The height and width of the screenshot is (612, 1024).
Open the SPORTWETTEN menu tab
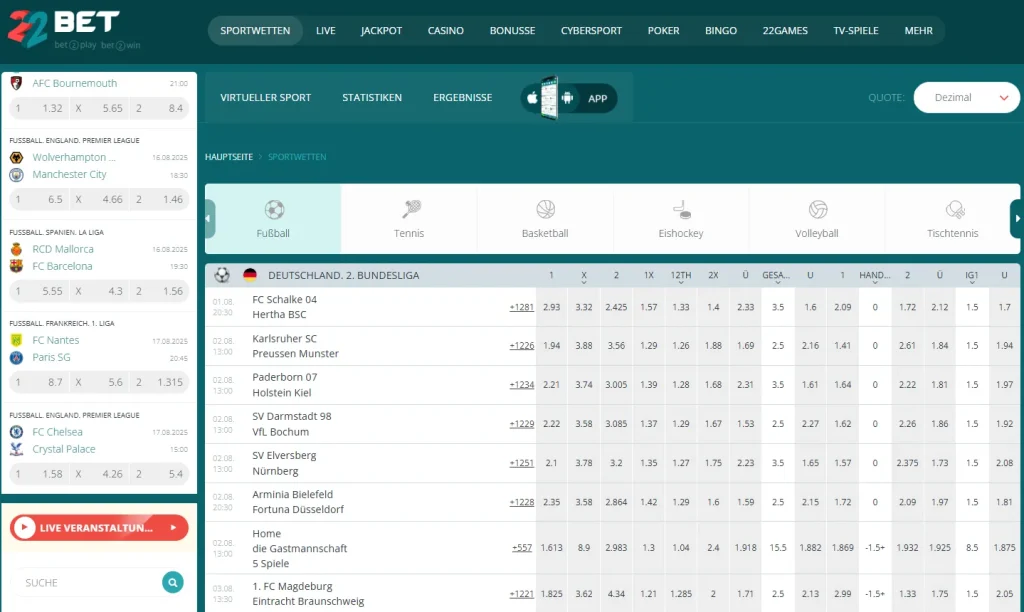[255, 31]
